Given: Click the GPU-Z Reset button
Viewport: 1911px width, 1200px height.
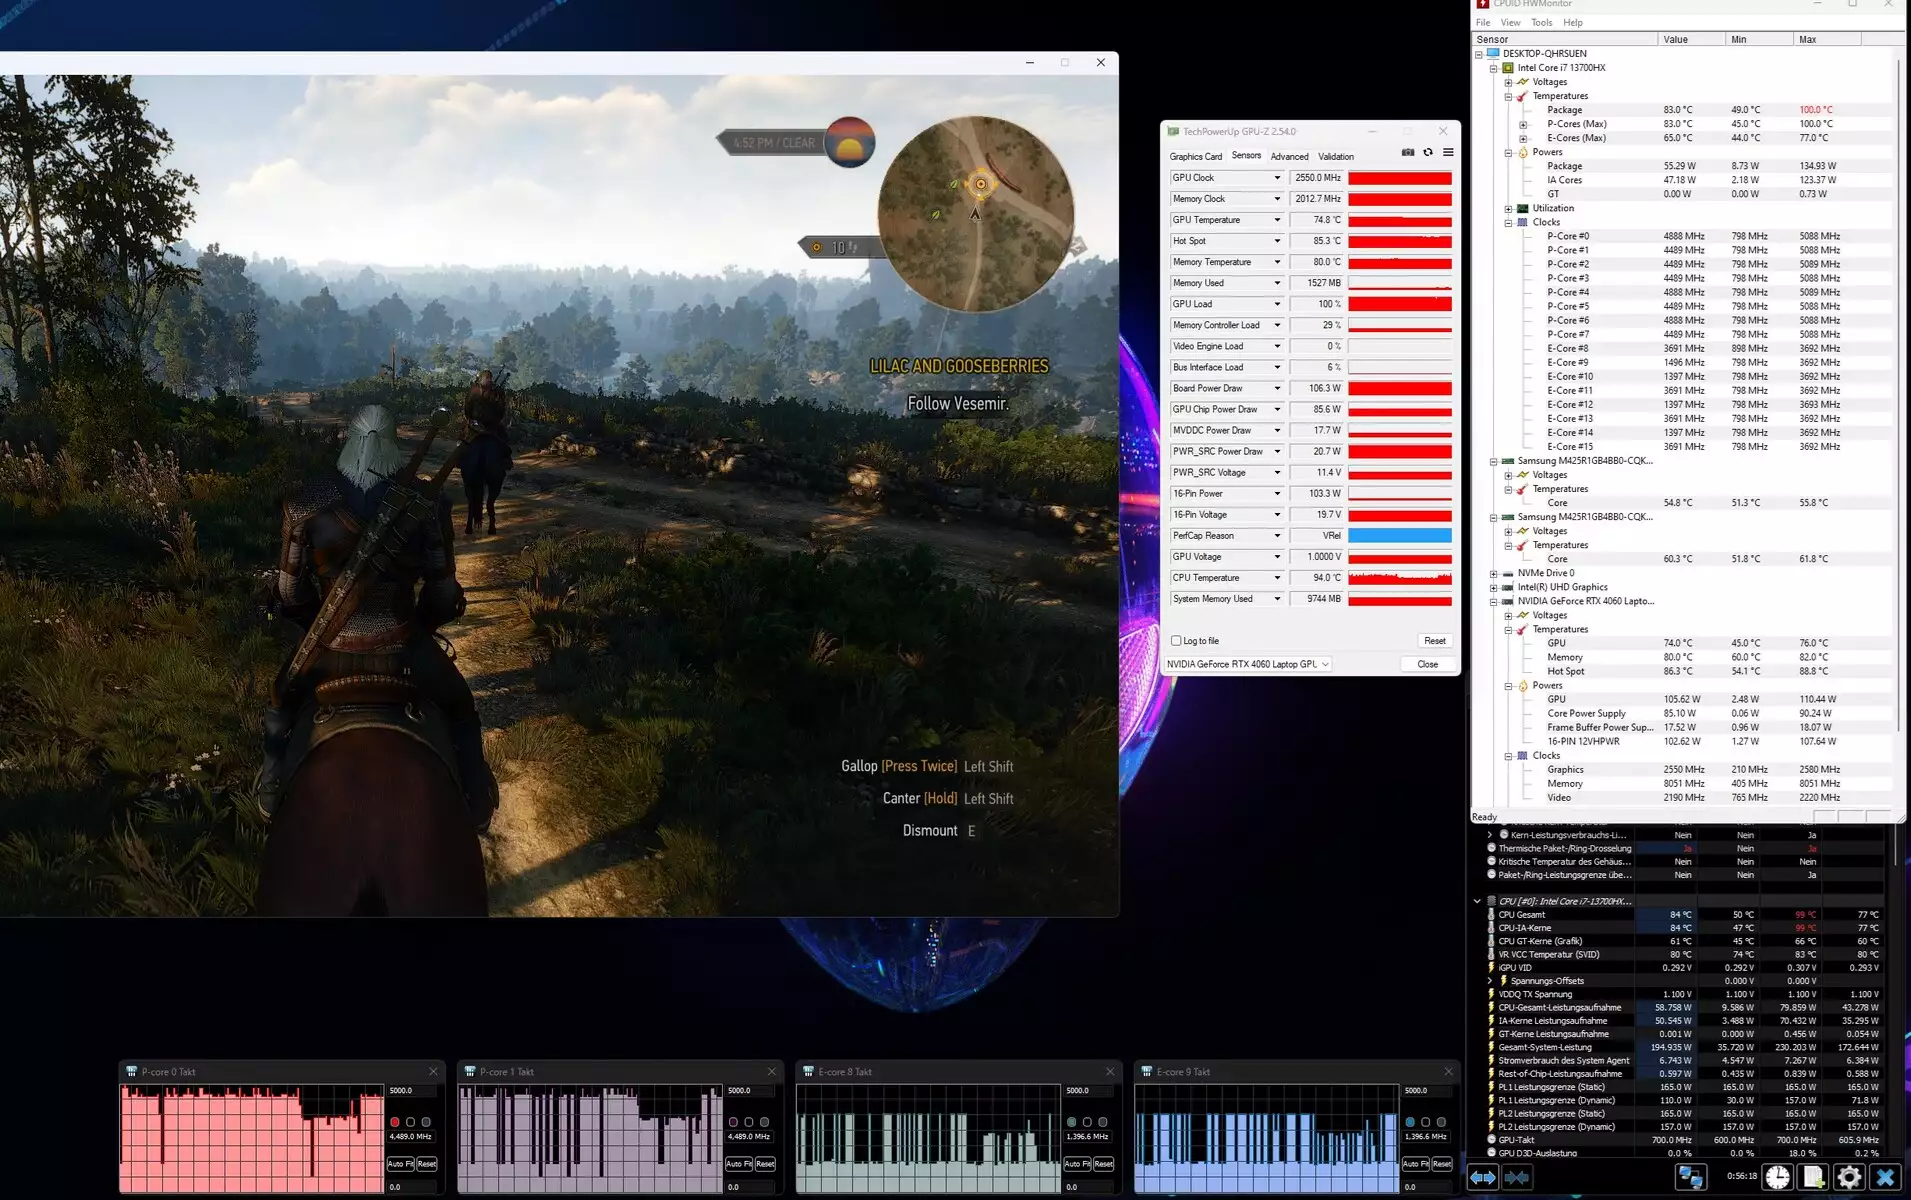Looking at the screenshot, I should [x=1435, y=641].
